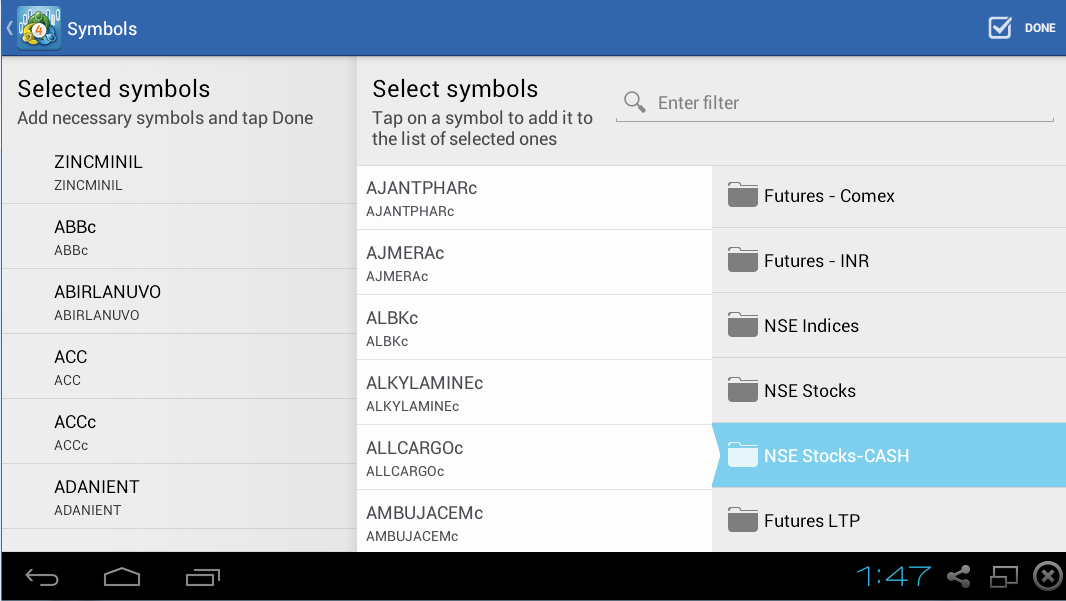
Task: Click the search magnifier icon
Action: pos(634,102)
